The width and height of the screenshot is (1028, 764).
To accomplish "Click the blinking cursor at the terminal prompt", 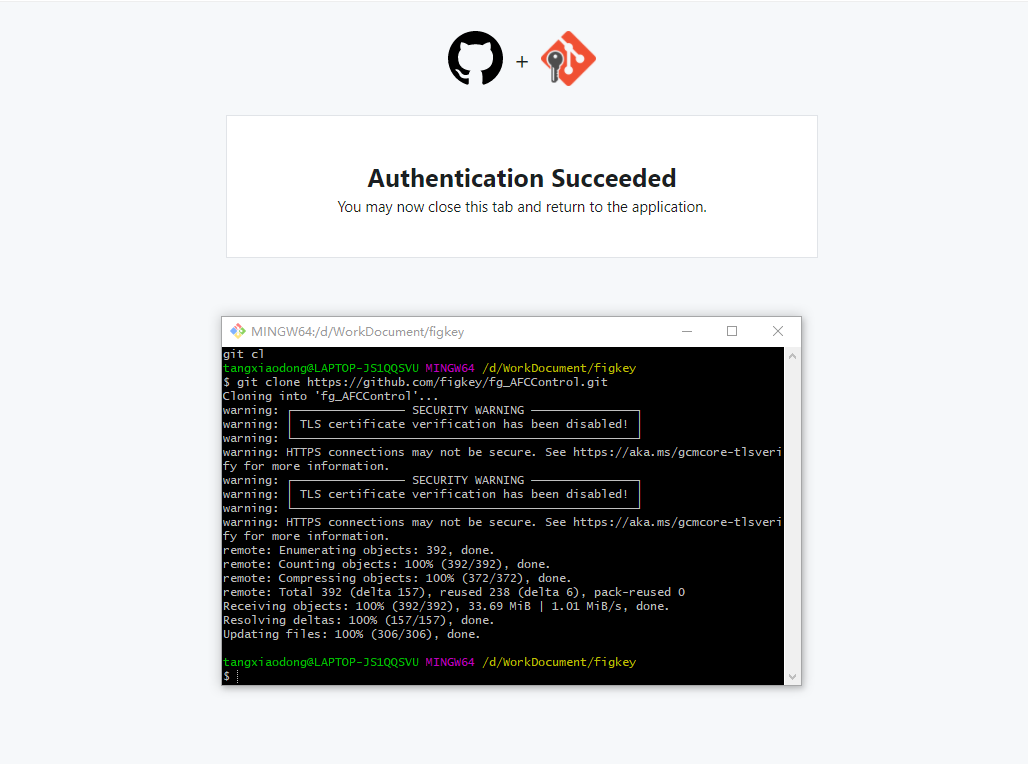I will [235, 675].
